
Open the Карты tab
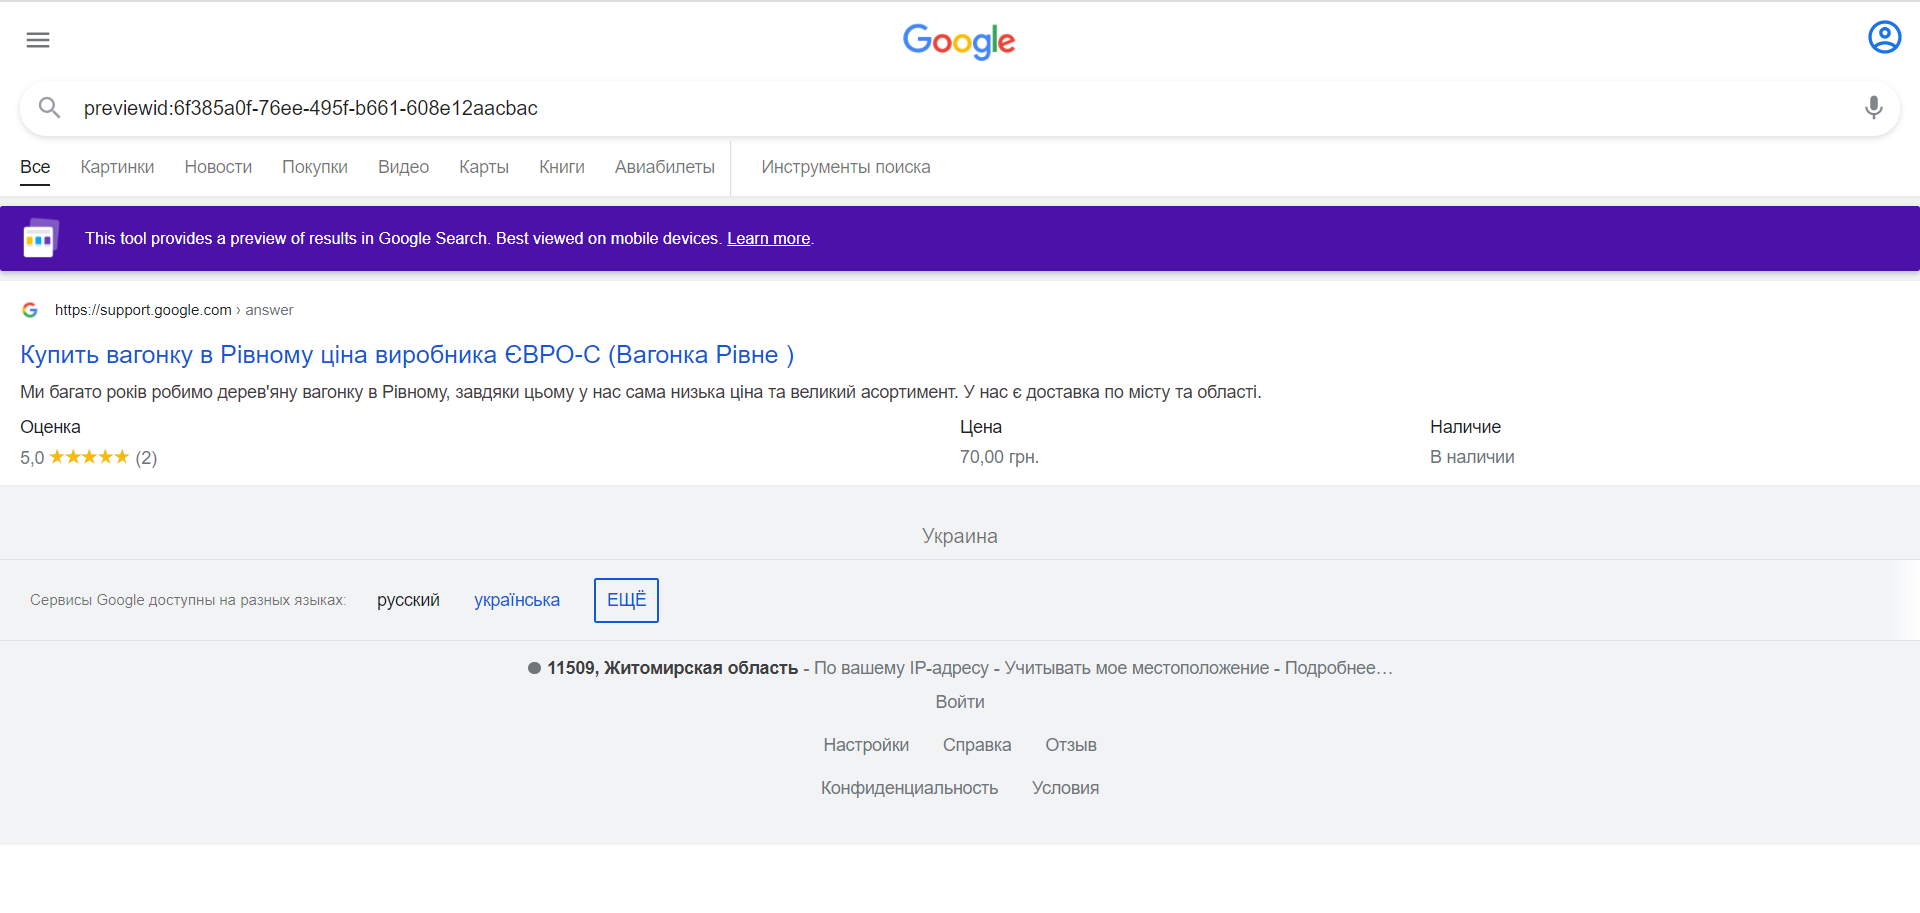(484, 167)
